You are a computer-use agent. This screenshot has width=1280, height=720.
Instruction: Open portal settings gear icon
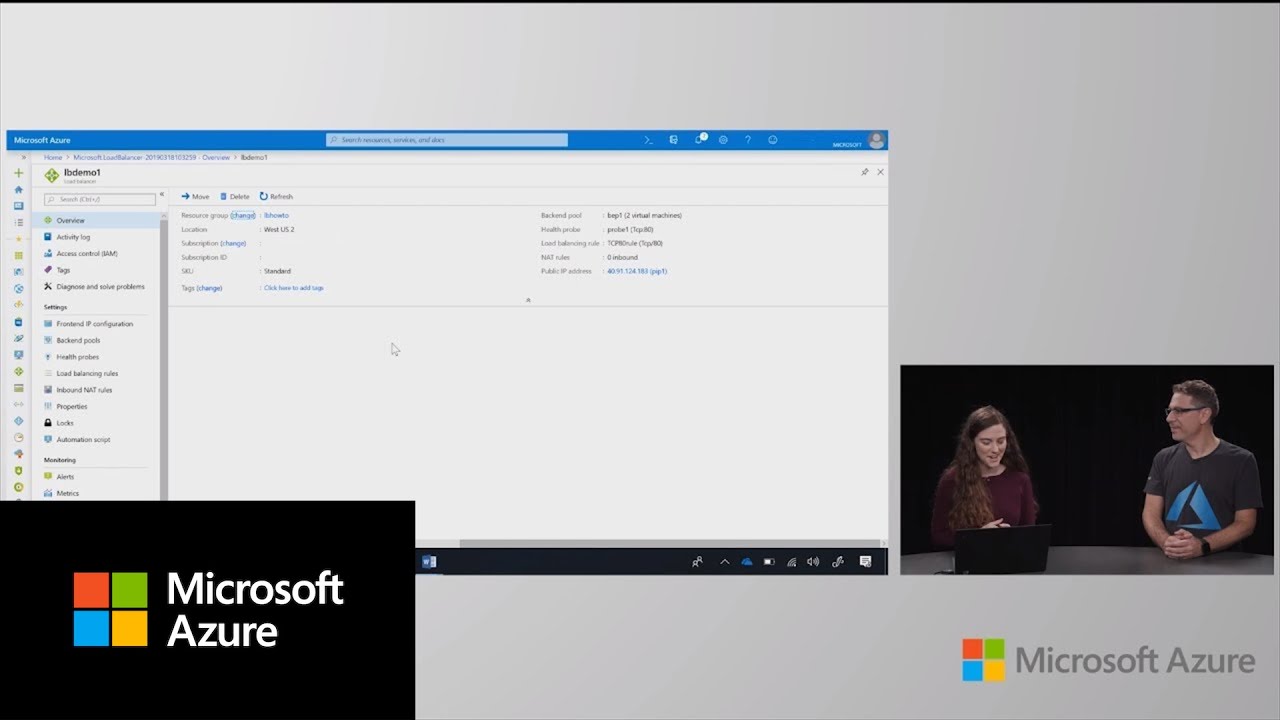point(723,140)
